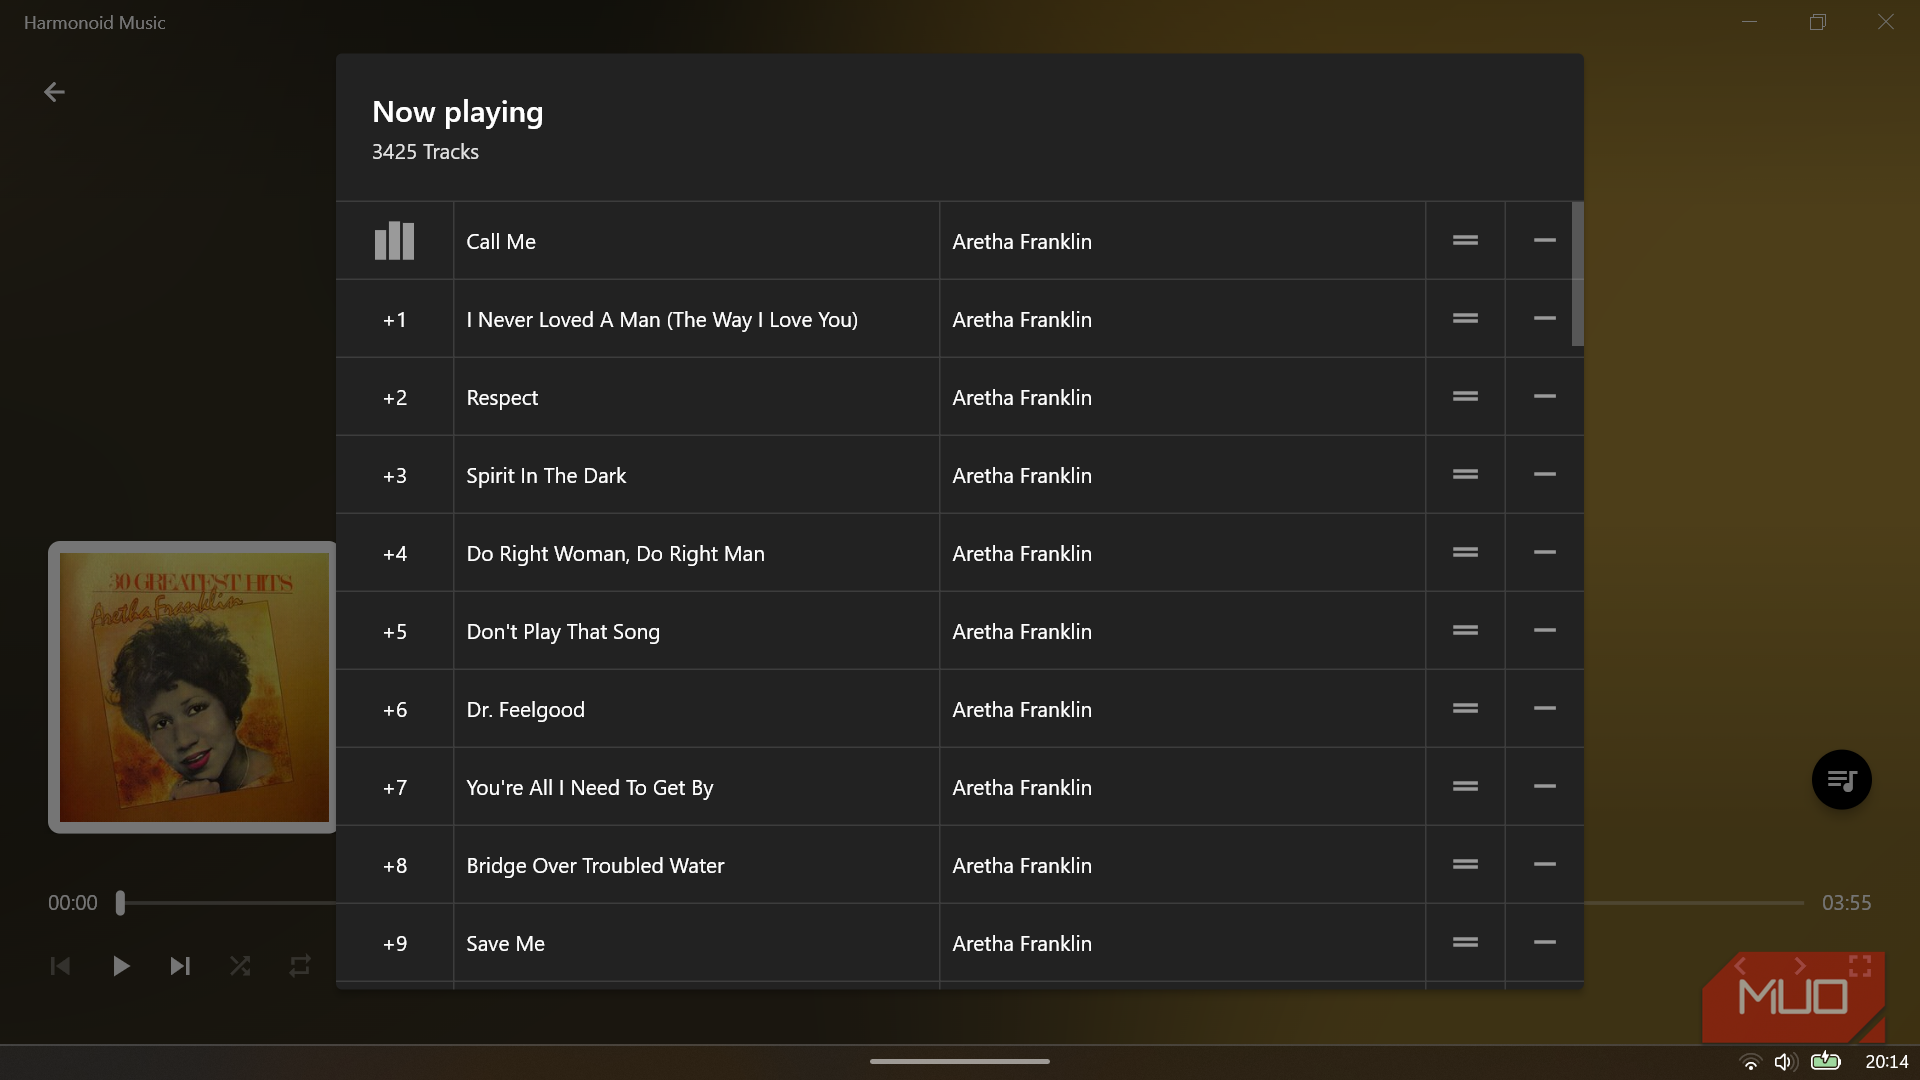Start playback with the play button
The height and width of the screenshot is (1080, 1920).
tap(121, 966)
